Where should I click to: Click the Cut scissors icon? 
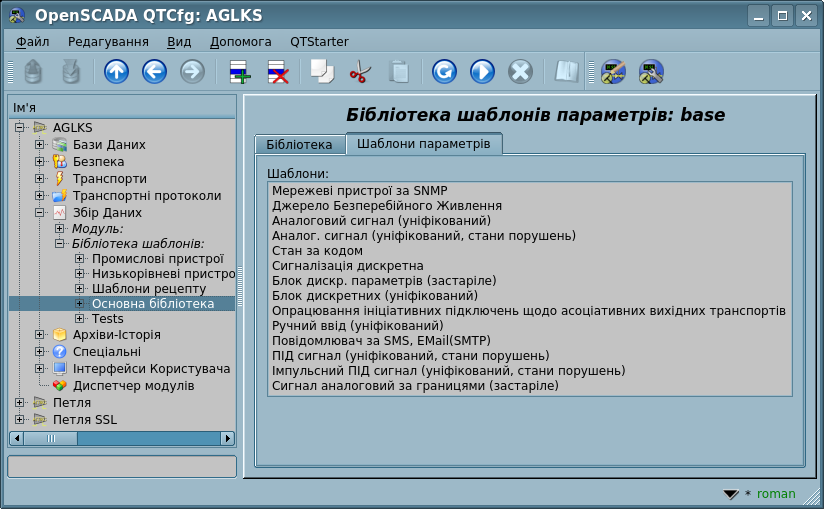(x=360, y=72)
